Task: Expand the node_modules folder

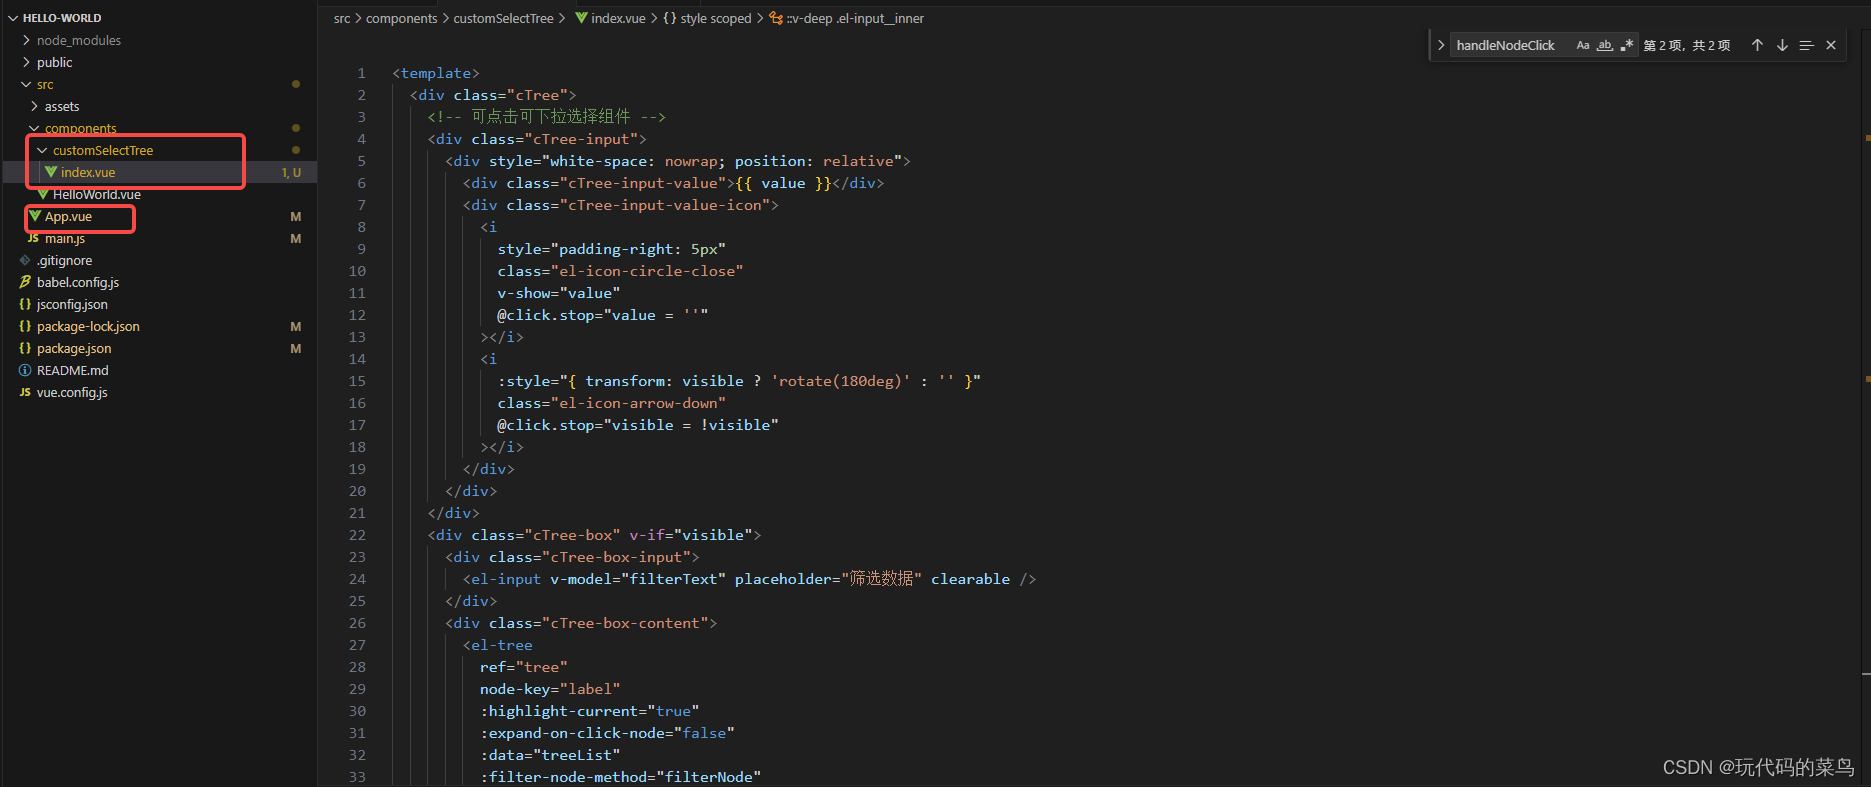Action: coord(26,40)
